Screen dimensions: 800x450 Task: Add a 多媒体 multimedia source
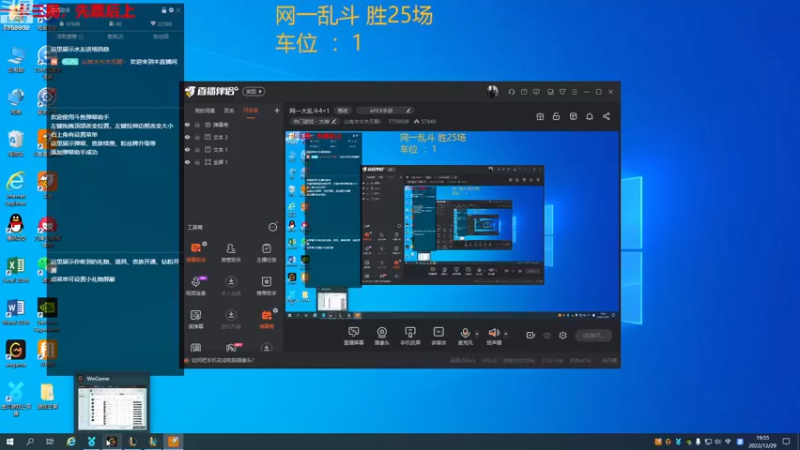click(438, 336)
